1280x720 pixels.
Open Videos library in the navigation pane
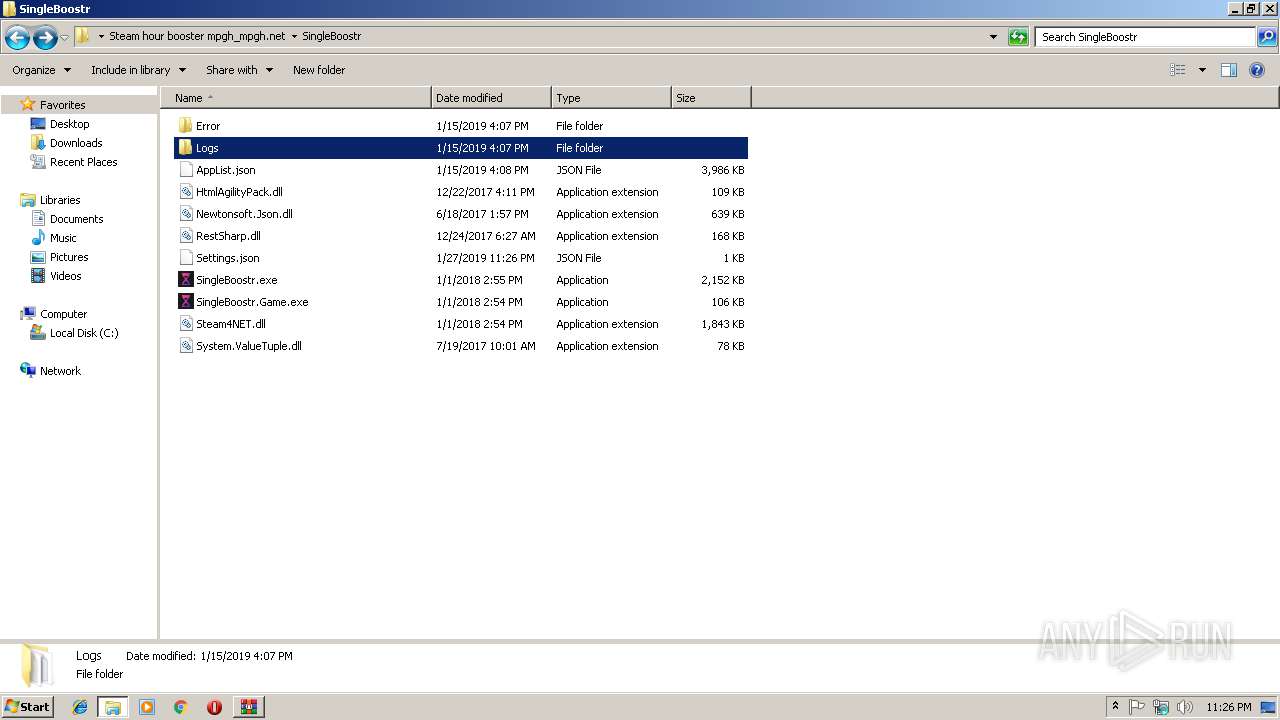click(x=65, y=276)
